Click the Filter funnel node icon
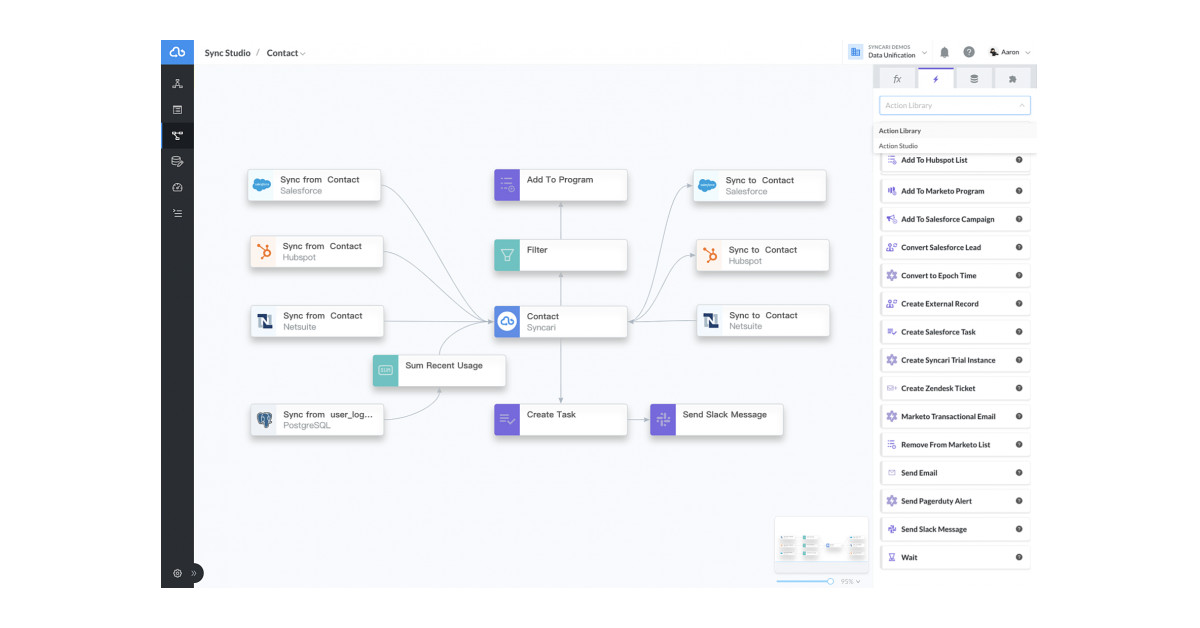Viewport: 1200px width, 628px height. coord(507,255)
